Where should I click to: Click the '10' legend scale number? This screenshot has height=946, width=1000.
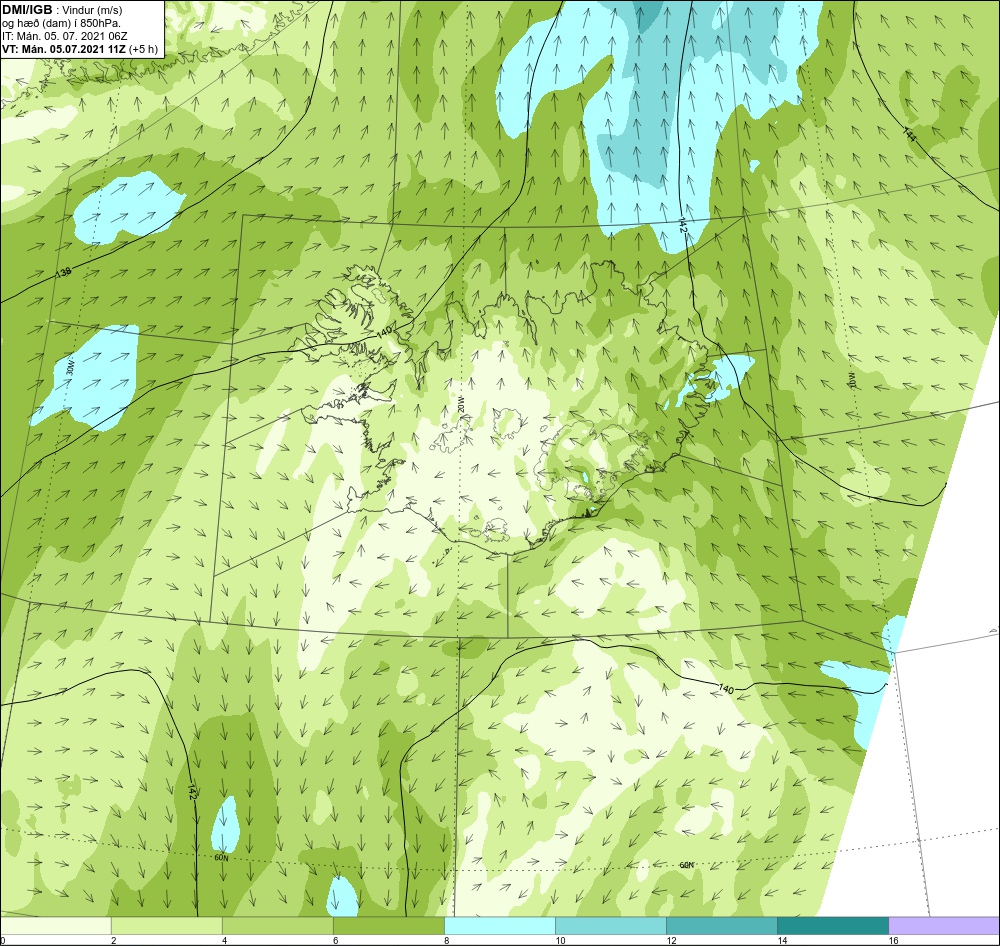click(x=560, y=940)
